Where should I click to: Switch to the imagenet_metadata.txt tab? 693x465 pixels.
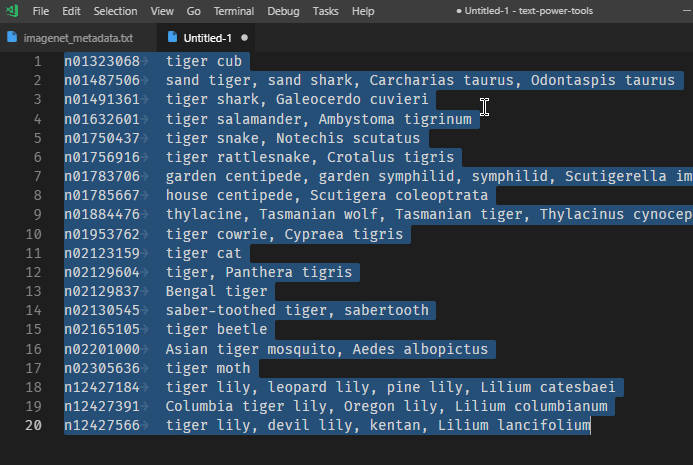click(78, 38)
